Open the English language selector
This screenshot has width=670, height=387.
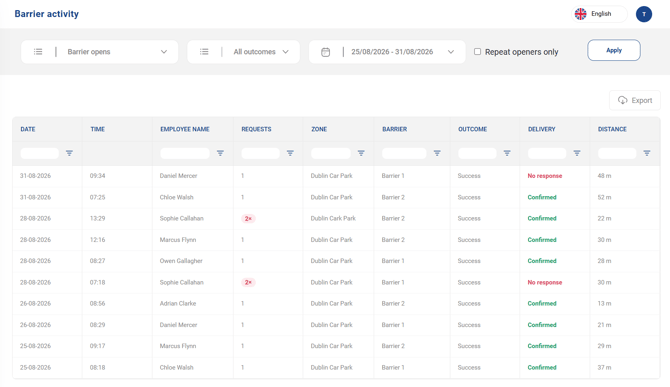click(599, 14)
